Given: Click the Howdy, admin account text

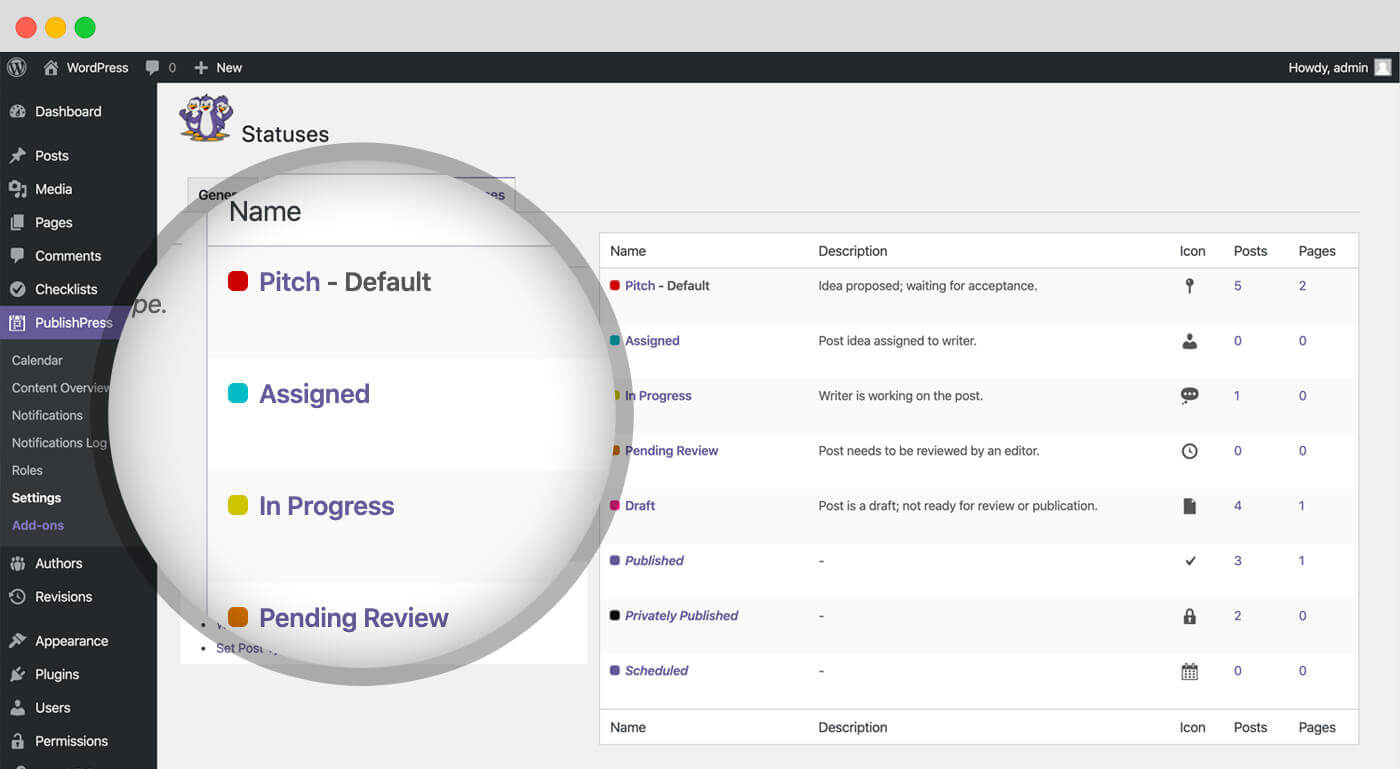Looking at the screenshot, I should pyautogui.click(x=1328, y=67).
